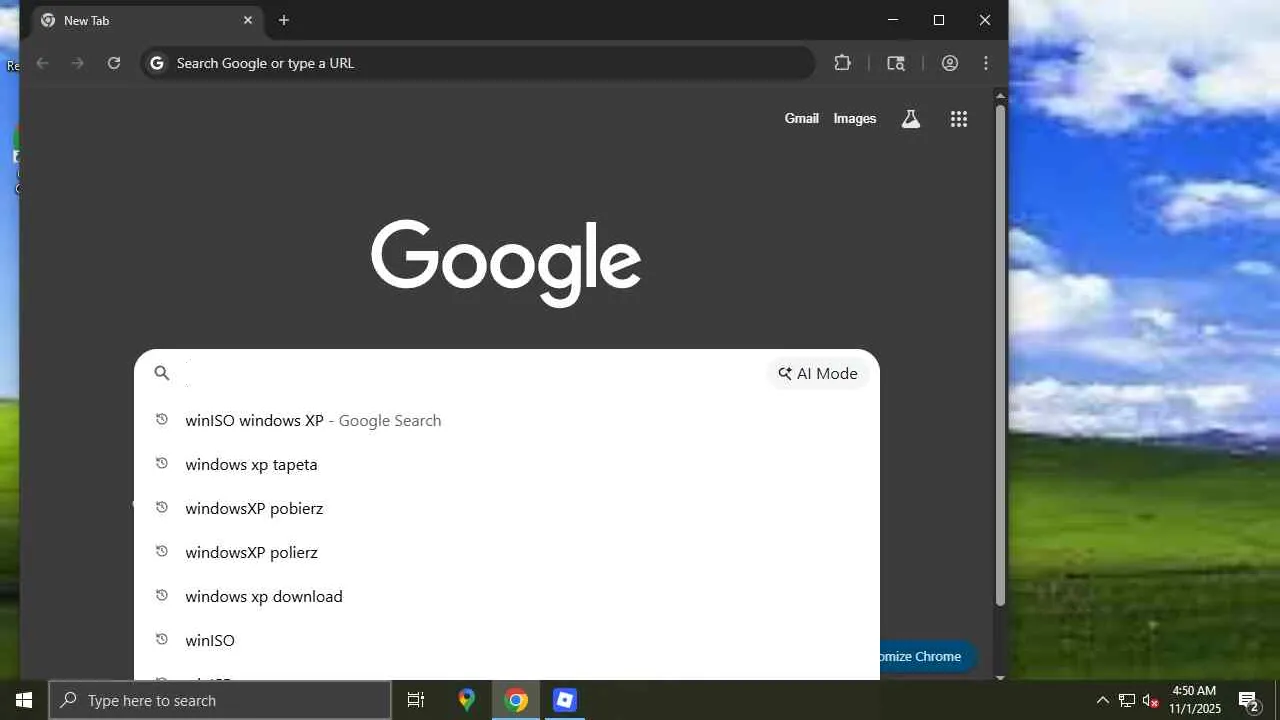Open the Search Labs flask icon

910,119
